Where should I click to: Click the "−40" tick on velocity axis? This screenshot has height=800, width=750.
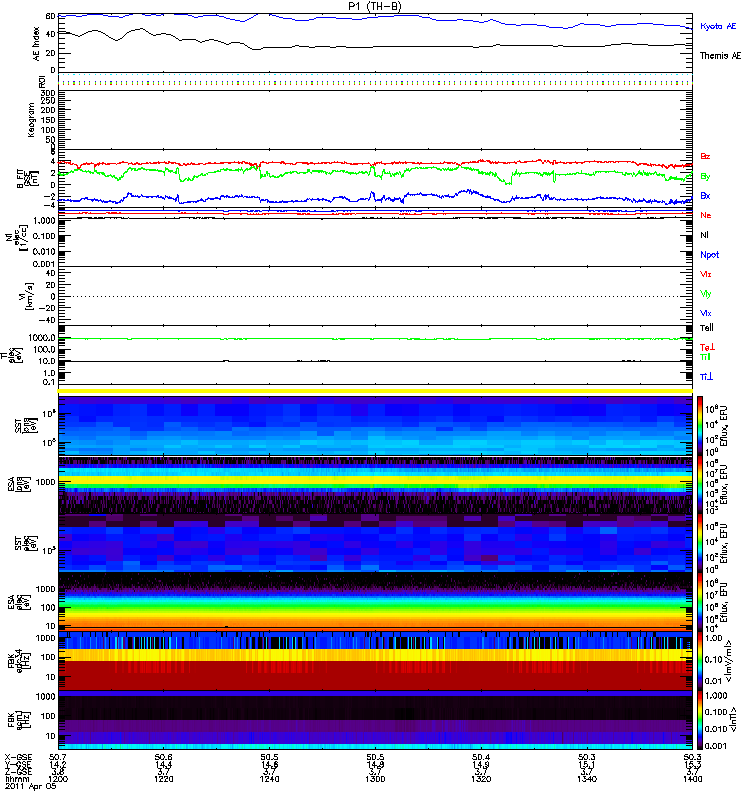point(47,320)
